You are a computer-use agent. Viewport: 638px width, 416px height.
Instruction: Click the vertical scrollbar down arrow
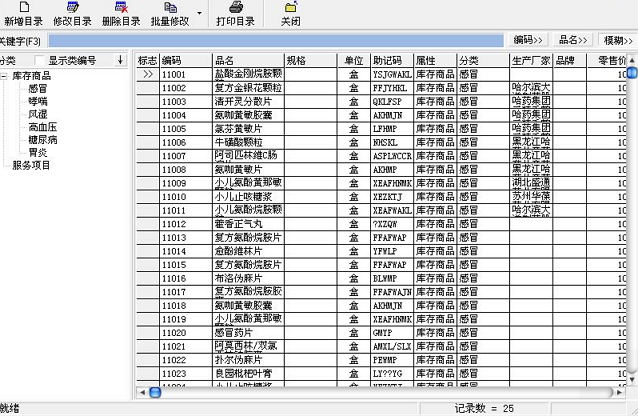[632, 379]
